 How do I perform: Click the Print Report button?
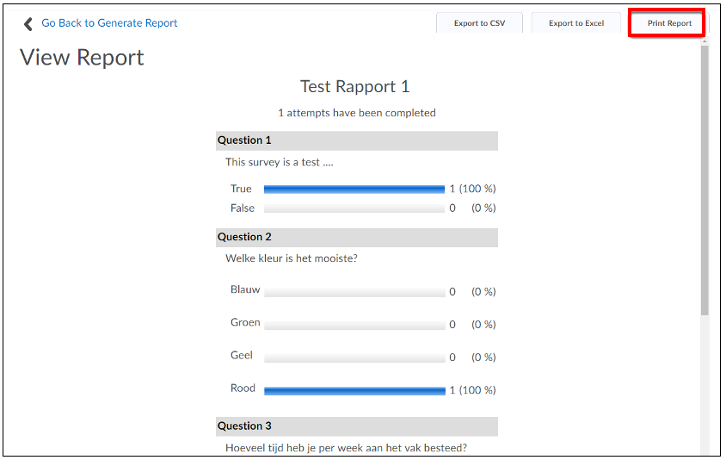669,23
